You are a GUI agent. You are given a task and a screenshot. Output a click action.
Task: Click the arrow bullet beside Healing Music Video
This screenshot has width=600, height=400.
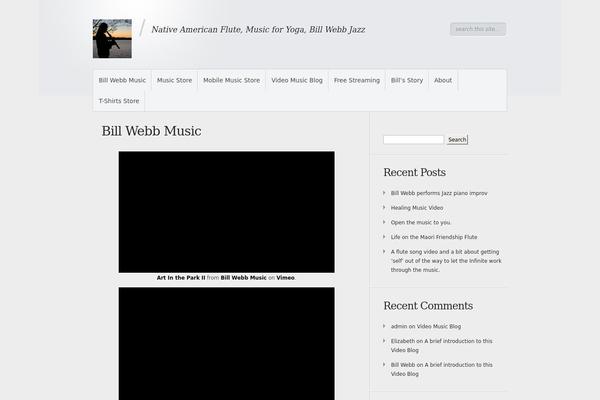(384, 207)
